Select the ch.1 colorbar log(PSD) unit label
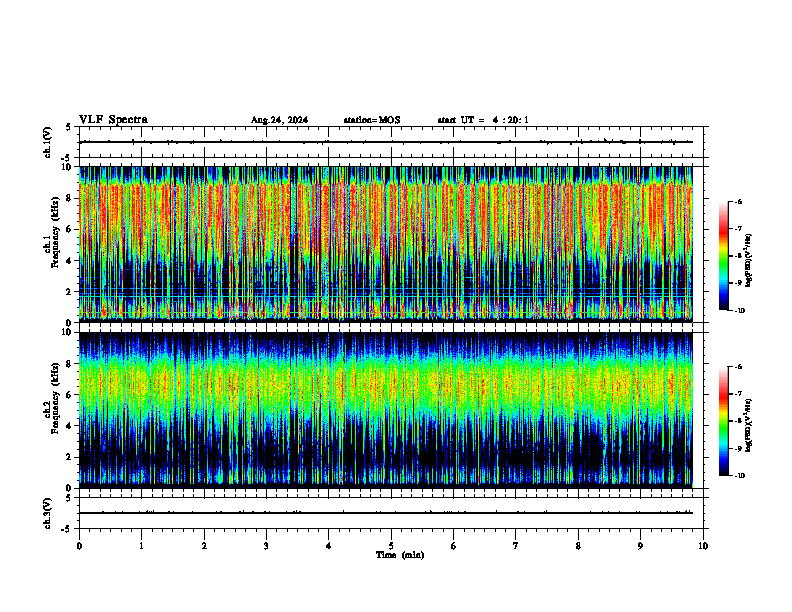 (x=749, y=261)
